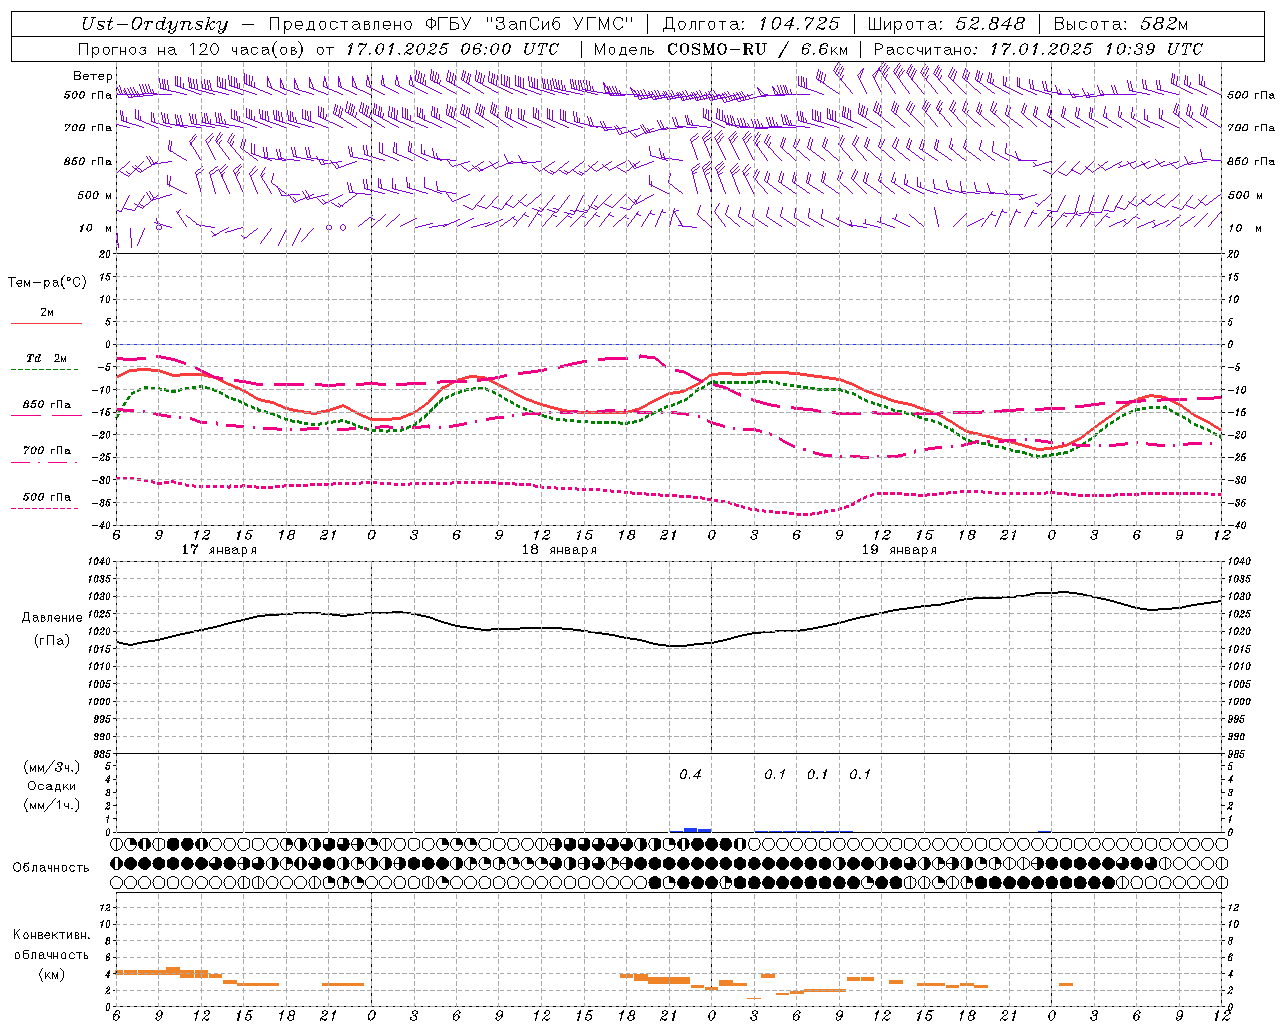
Task: Select the text "Предоставлено ФГБУ ЗапСиб УГМС"
Action: (452, 24)
